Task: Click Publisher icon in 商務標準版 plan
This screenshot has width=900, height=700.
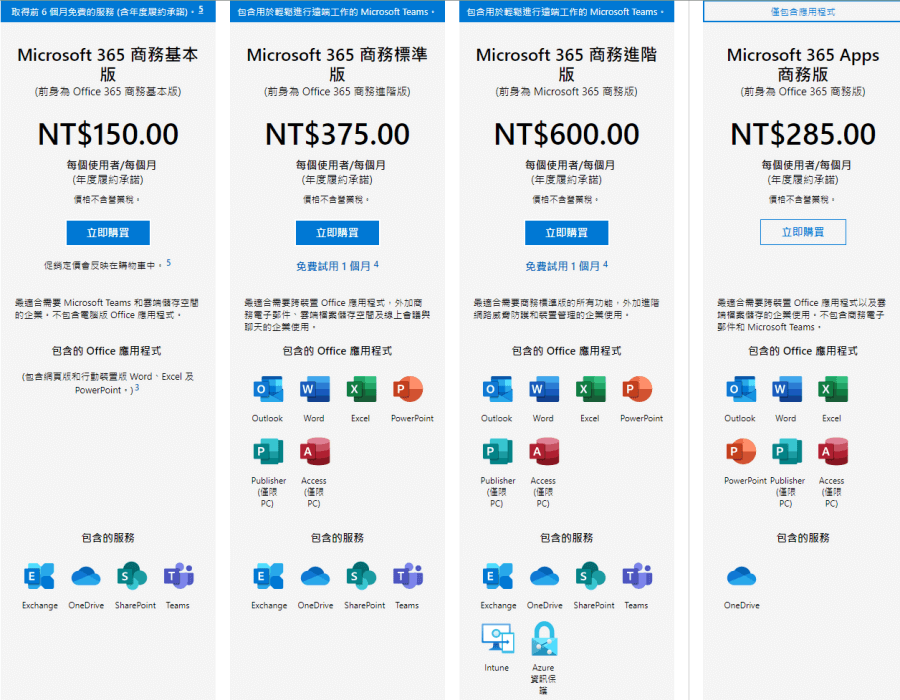Action: [x=268, y=452]
